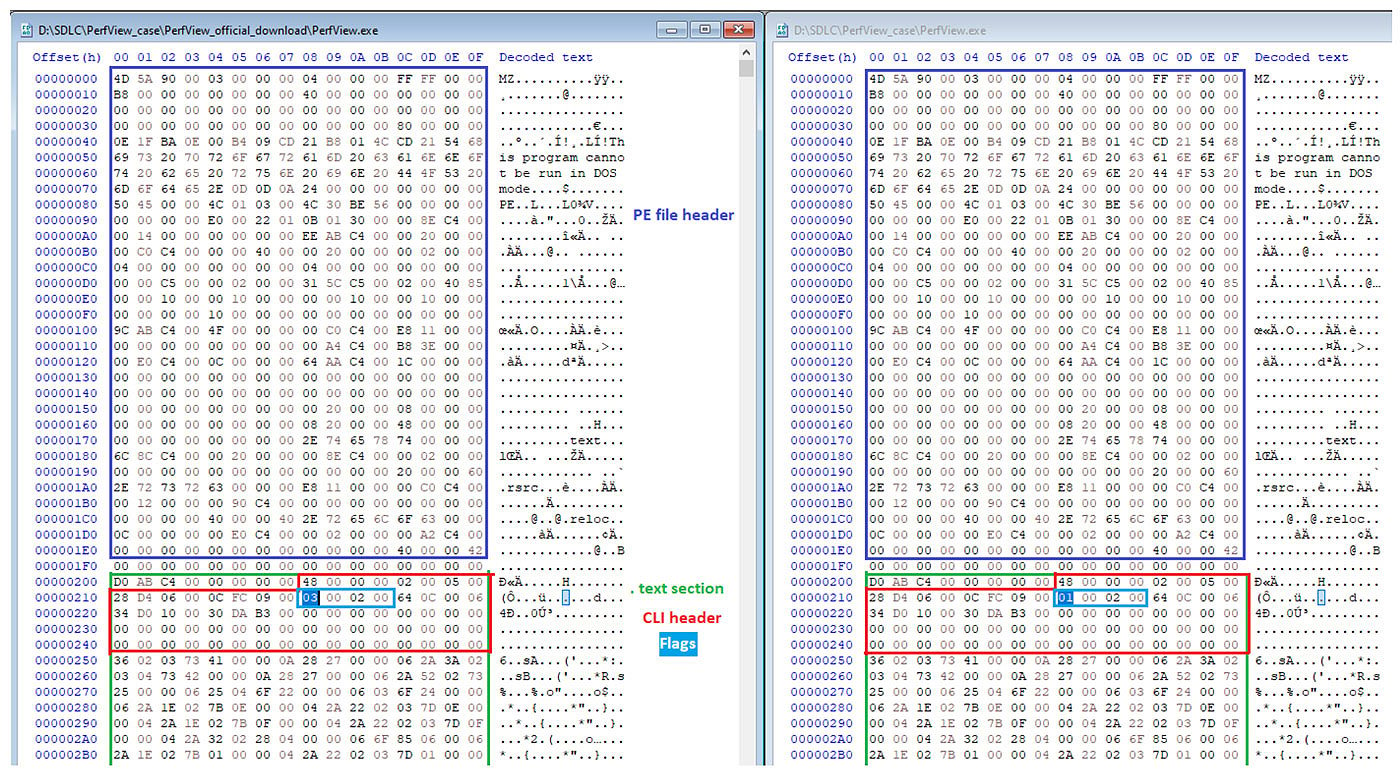Click offset 00000040 in the right window
1400x774 pixels.
[822, 142]
